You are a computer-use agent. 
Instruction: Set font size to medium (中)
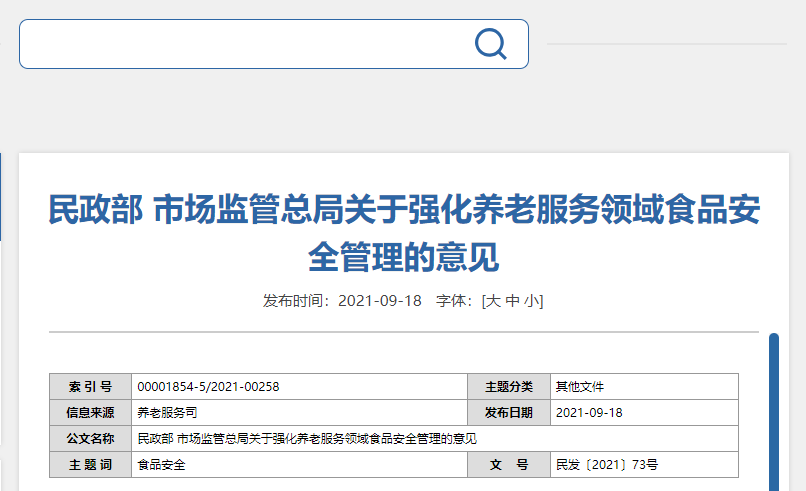pyautogui.click(x=512, y=300)
